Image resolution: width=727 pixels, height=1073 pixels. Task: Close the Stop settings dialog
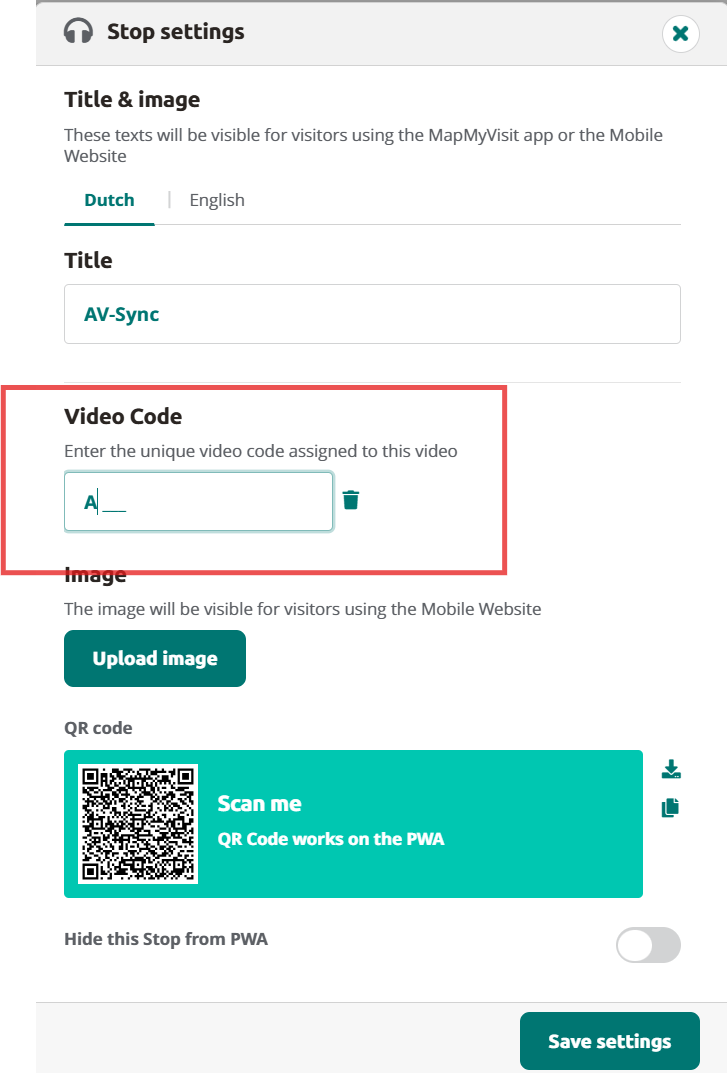pyautogui.click(x=680, y=34)
